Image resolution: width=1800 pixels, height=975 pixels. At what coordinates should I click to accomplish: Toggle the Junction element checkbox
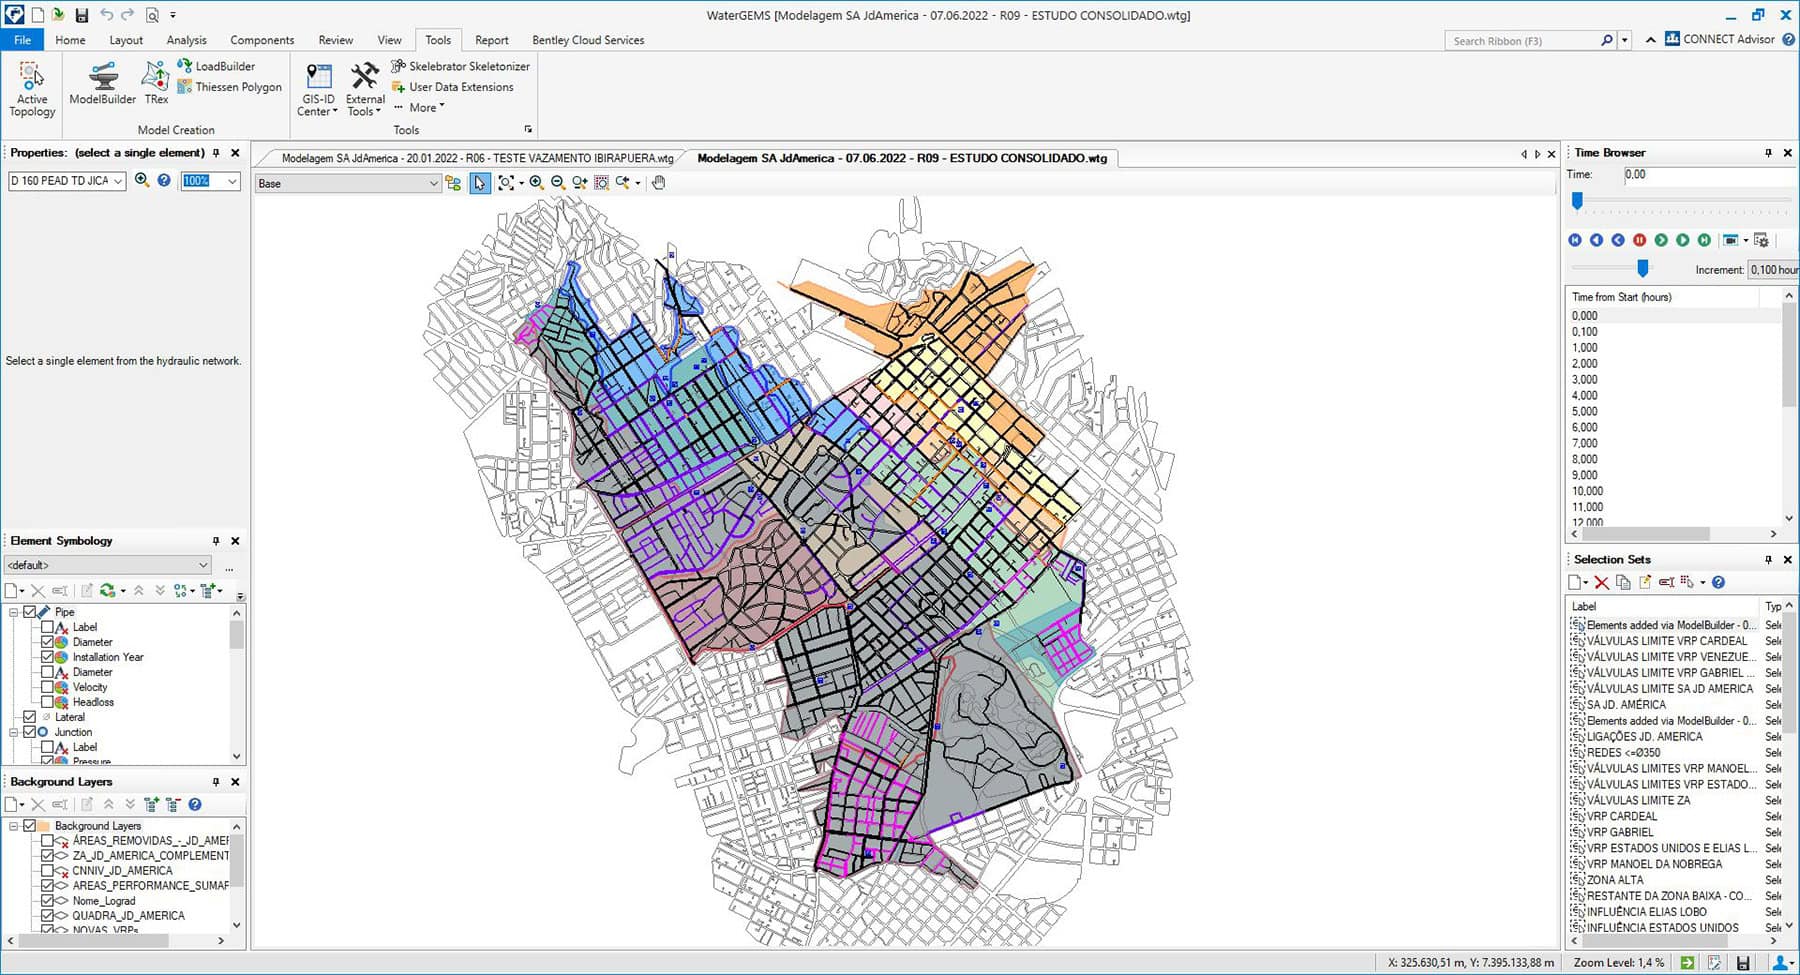[30, 732]
